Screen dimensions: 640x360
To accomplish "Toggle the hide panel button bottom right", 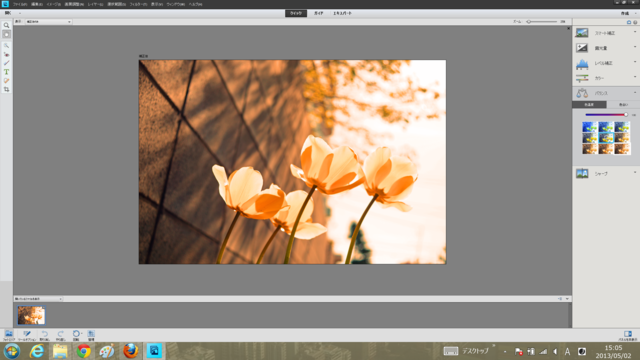I will click(628, 335).
